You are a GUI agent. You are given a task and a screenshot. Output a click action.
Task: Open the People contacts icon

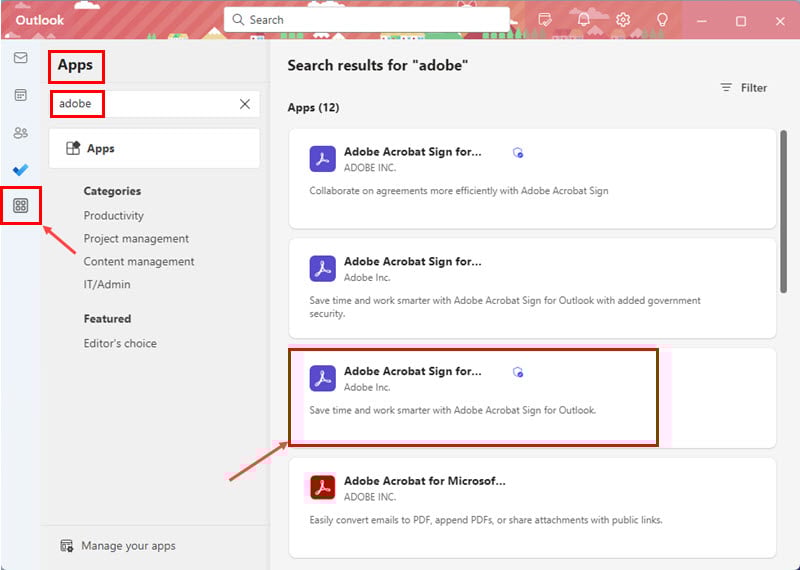point(20,133)
